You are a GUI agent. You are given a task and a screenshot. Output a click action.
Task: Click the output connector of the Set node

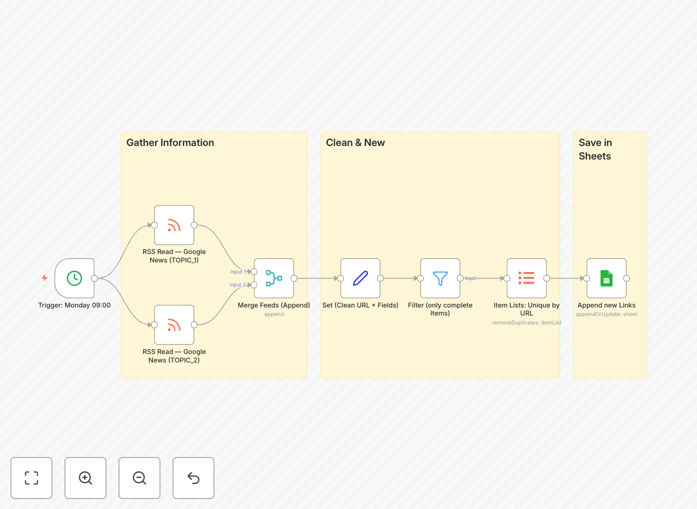click(381, 278)
